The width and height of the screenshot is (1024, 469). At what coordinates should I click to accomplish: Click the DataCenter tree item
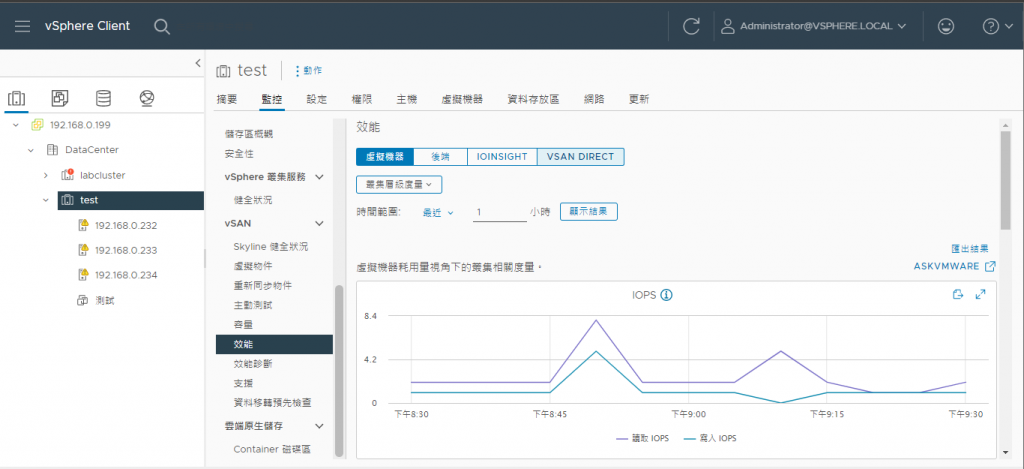point(91,150)
